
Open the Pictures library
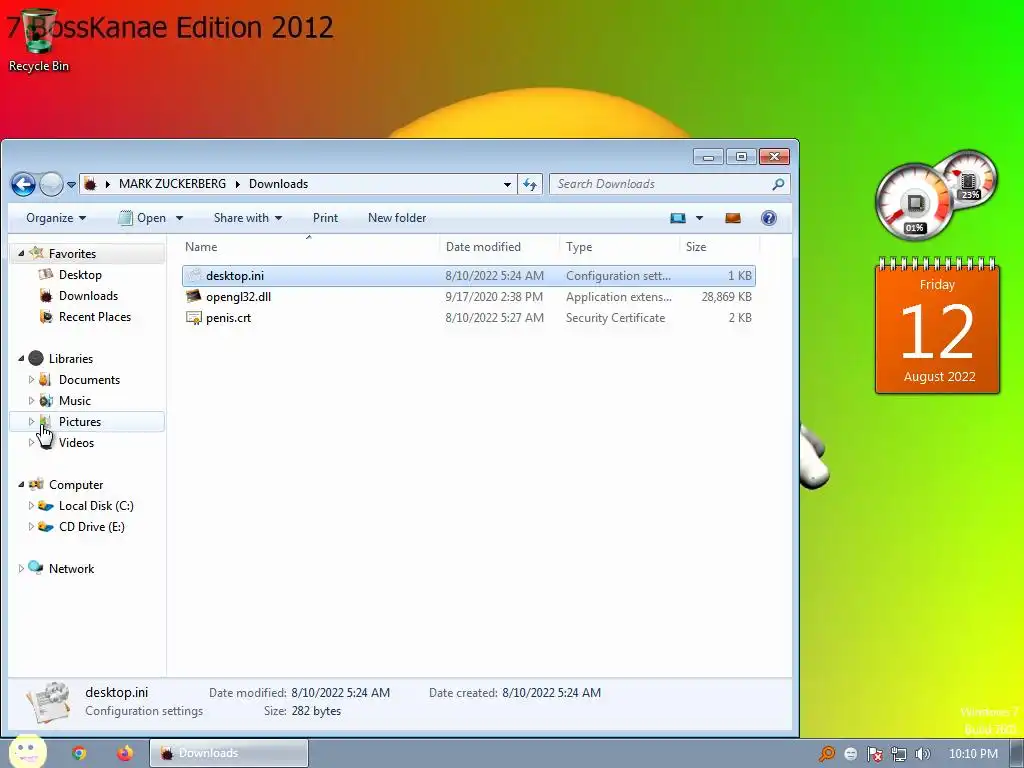(x=80, y=422)
